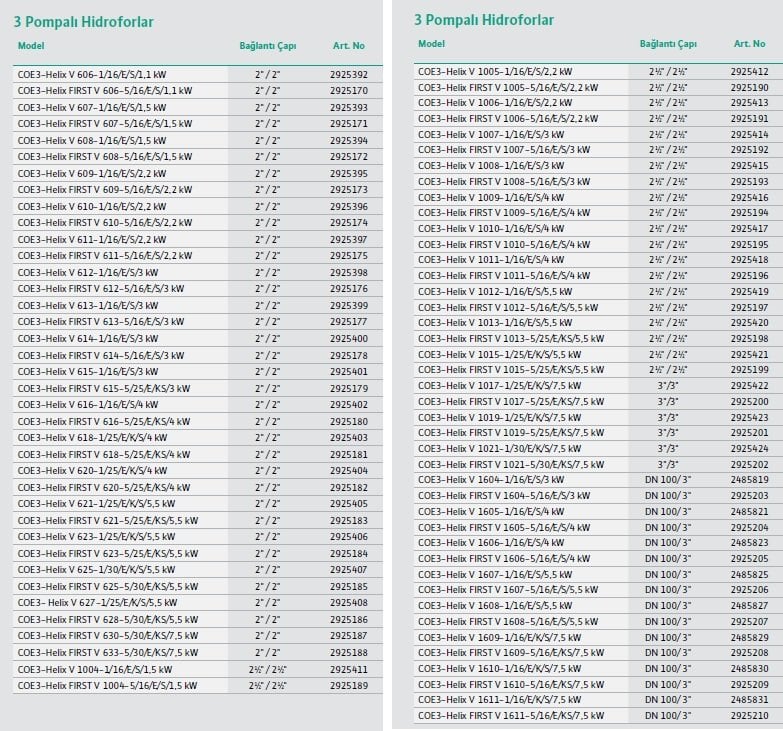Select the right table's "3 Pompalı Hidroforlar" heading

point(484,20)
